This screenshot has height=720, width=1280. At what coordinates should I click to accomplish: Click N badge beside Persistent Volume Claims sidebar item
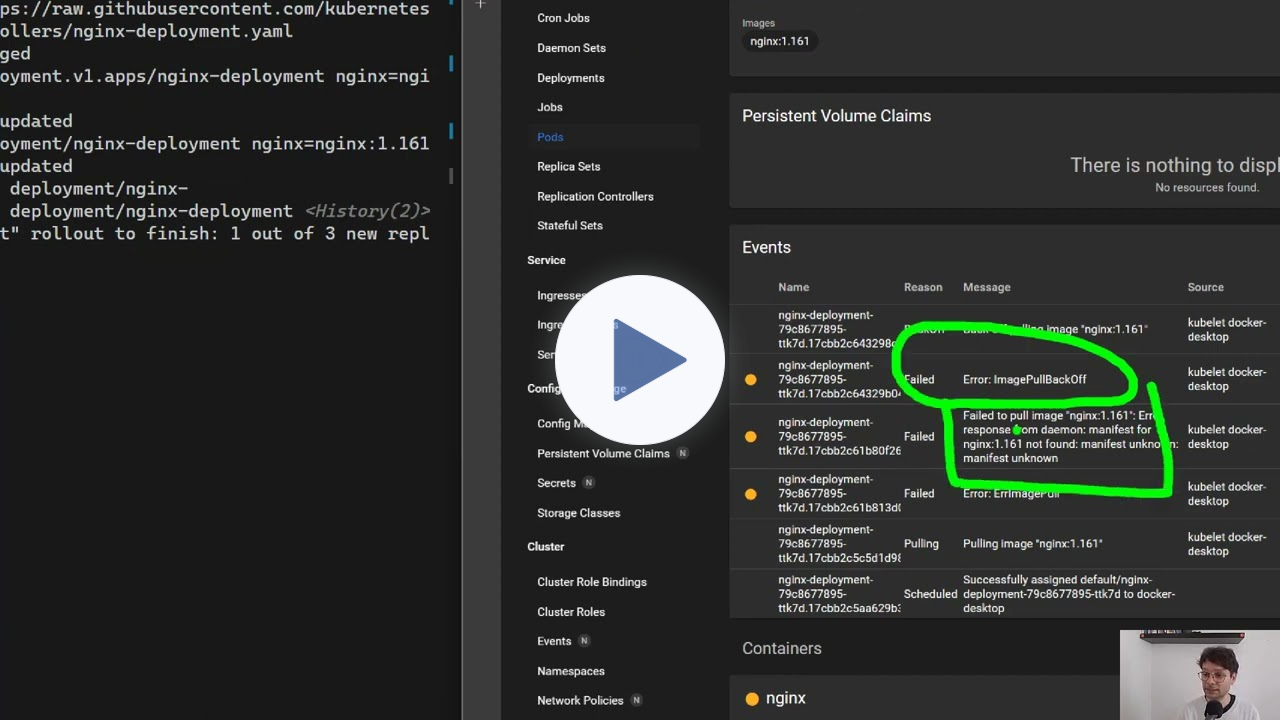pos(683,453)
